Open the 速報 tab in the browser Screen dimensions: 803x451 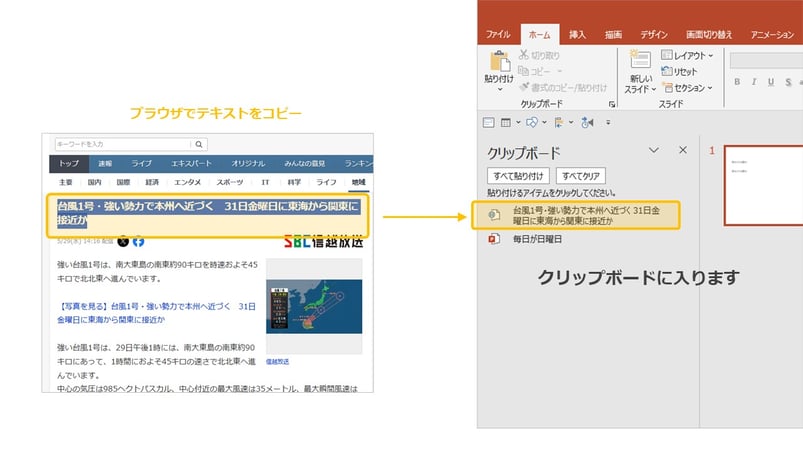[105, 163]
